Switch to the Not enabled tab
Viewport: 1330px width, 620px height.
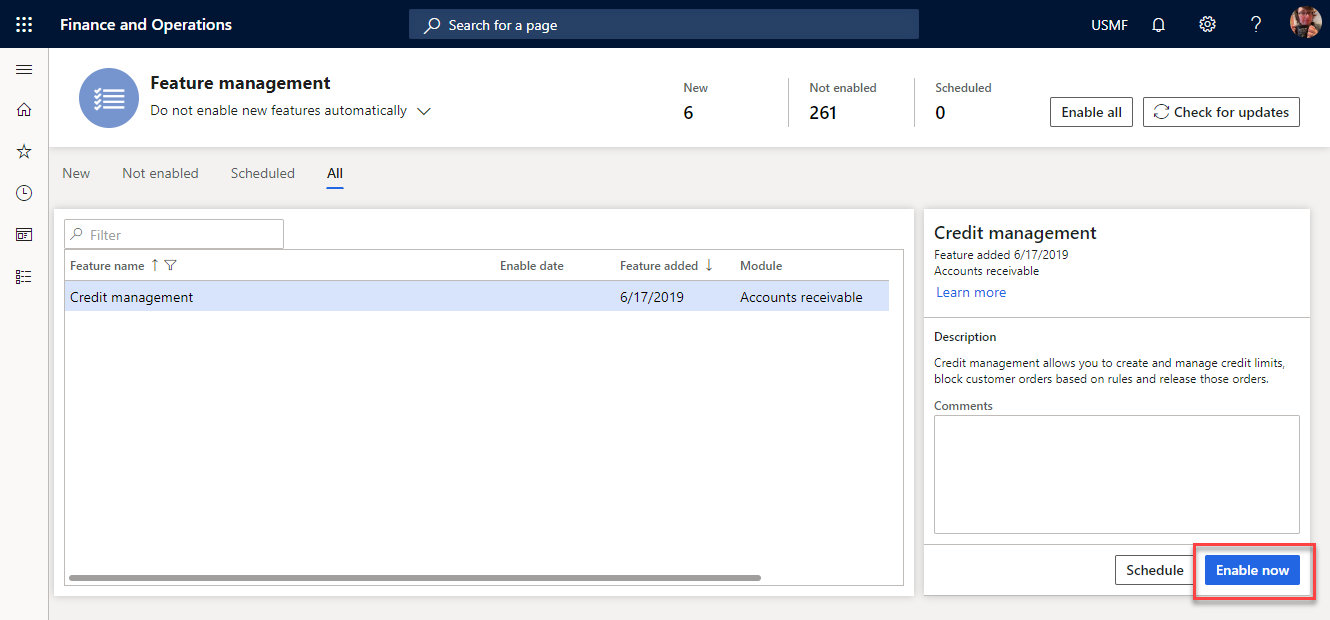tap(160, 173)
